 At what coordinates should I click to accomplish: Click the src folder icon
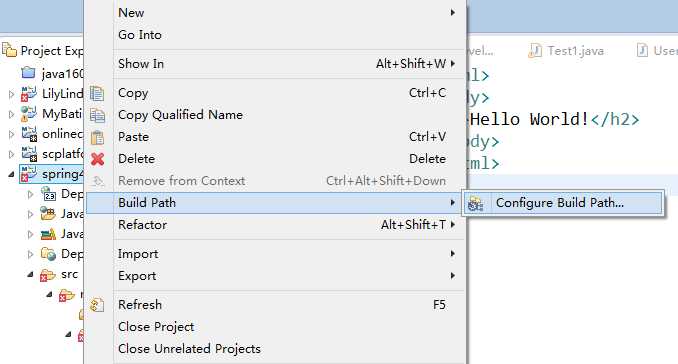48,275
